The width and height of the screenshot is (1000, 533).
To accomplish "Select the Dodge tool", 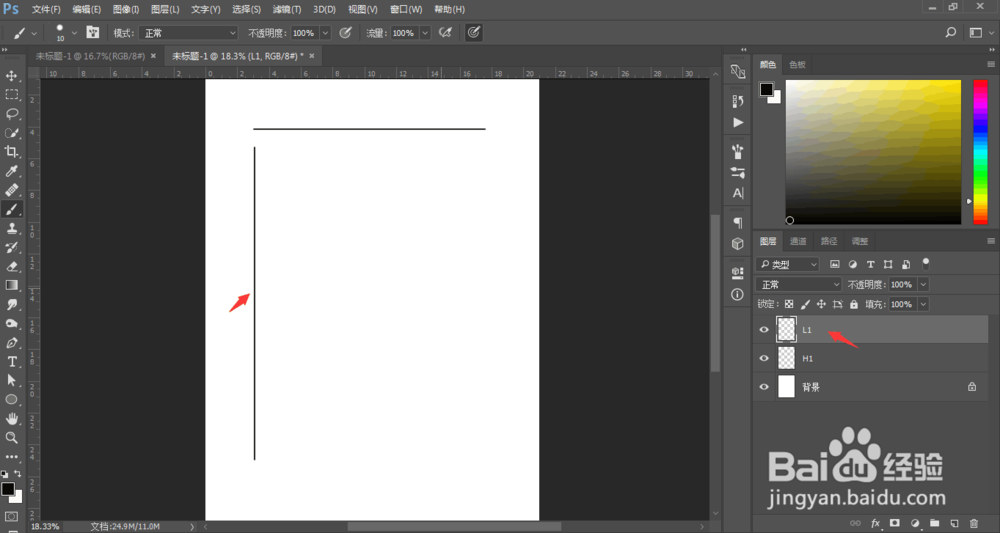I will coord(11,324).
